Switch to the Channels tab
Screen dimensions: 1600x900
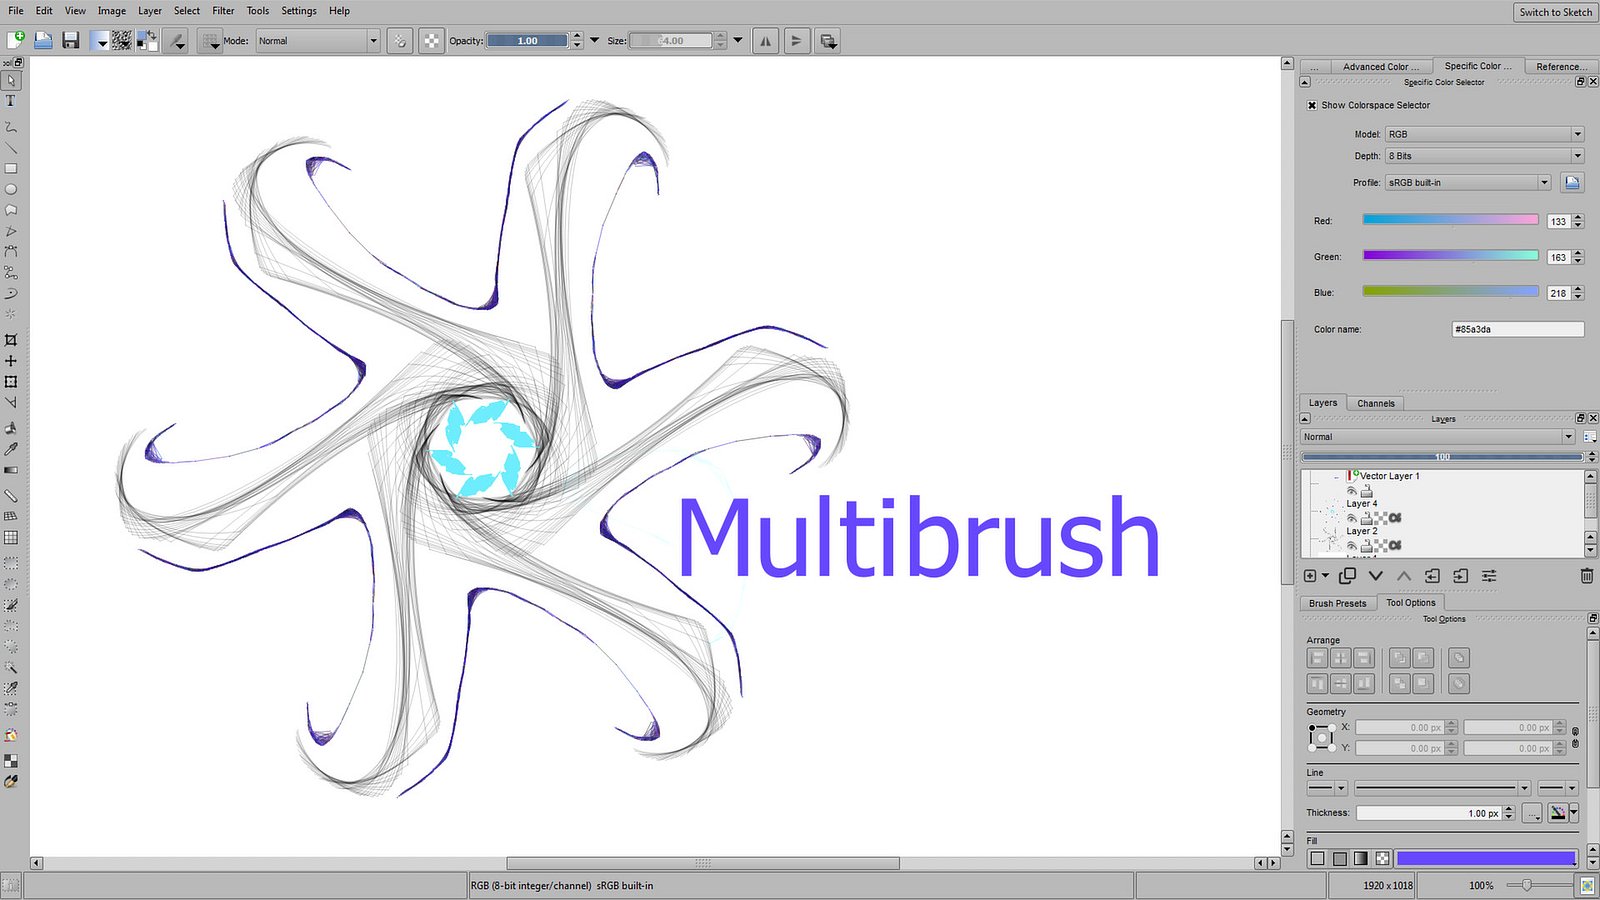(x=1376, y=402)
